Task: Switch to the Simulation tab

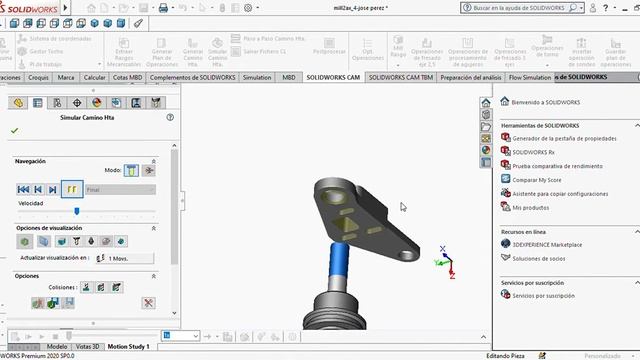Action: [257, 77]
